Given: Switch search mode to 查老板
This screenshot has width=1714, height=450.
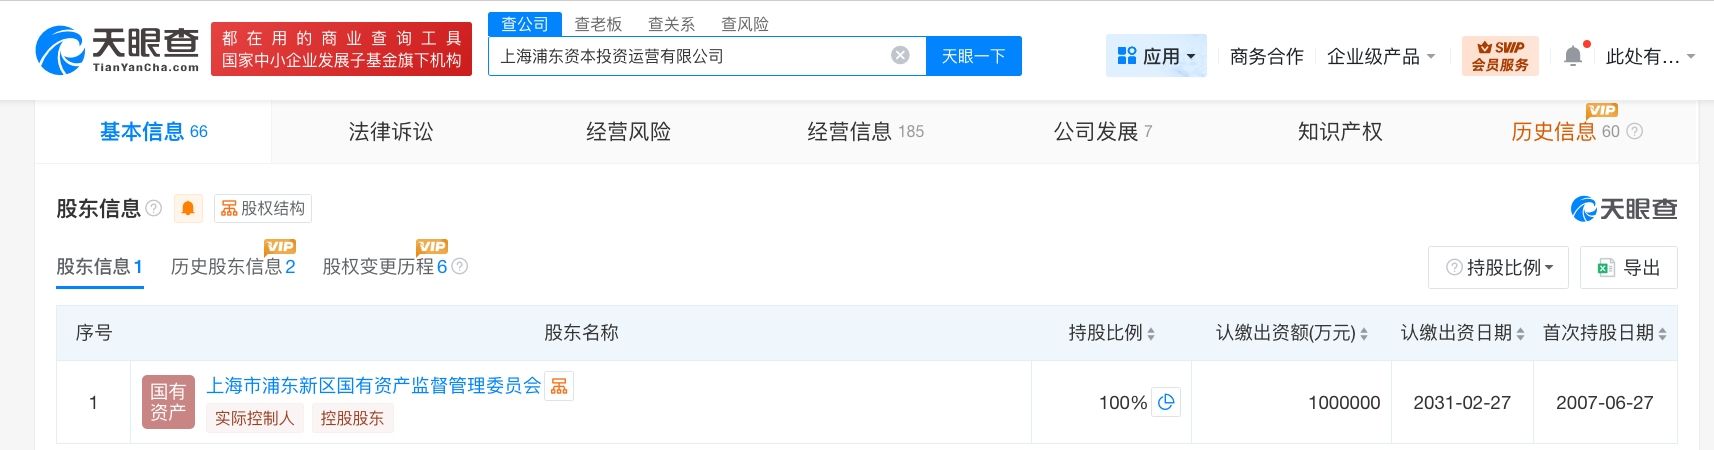Looking at the screenshot, I should pyautogui.click(x=598, y=24).
